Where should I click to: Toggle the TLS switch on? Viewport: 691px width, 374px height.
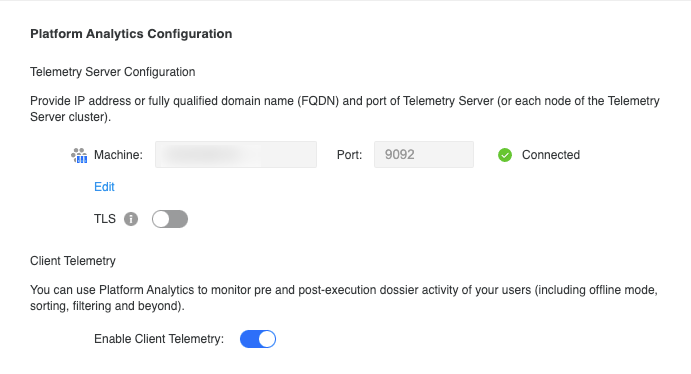tap(170, 219)
